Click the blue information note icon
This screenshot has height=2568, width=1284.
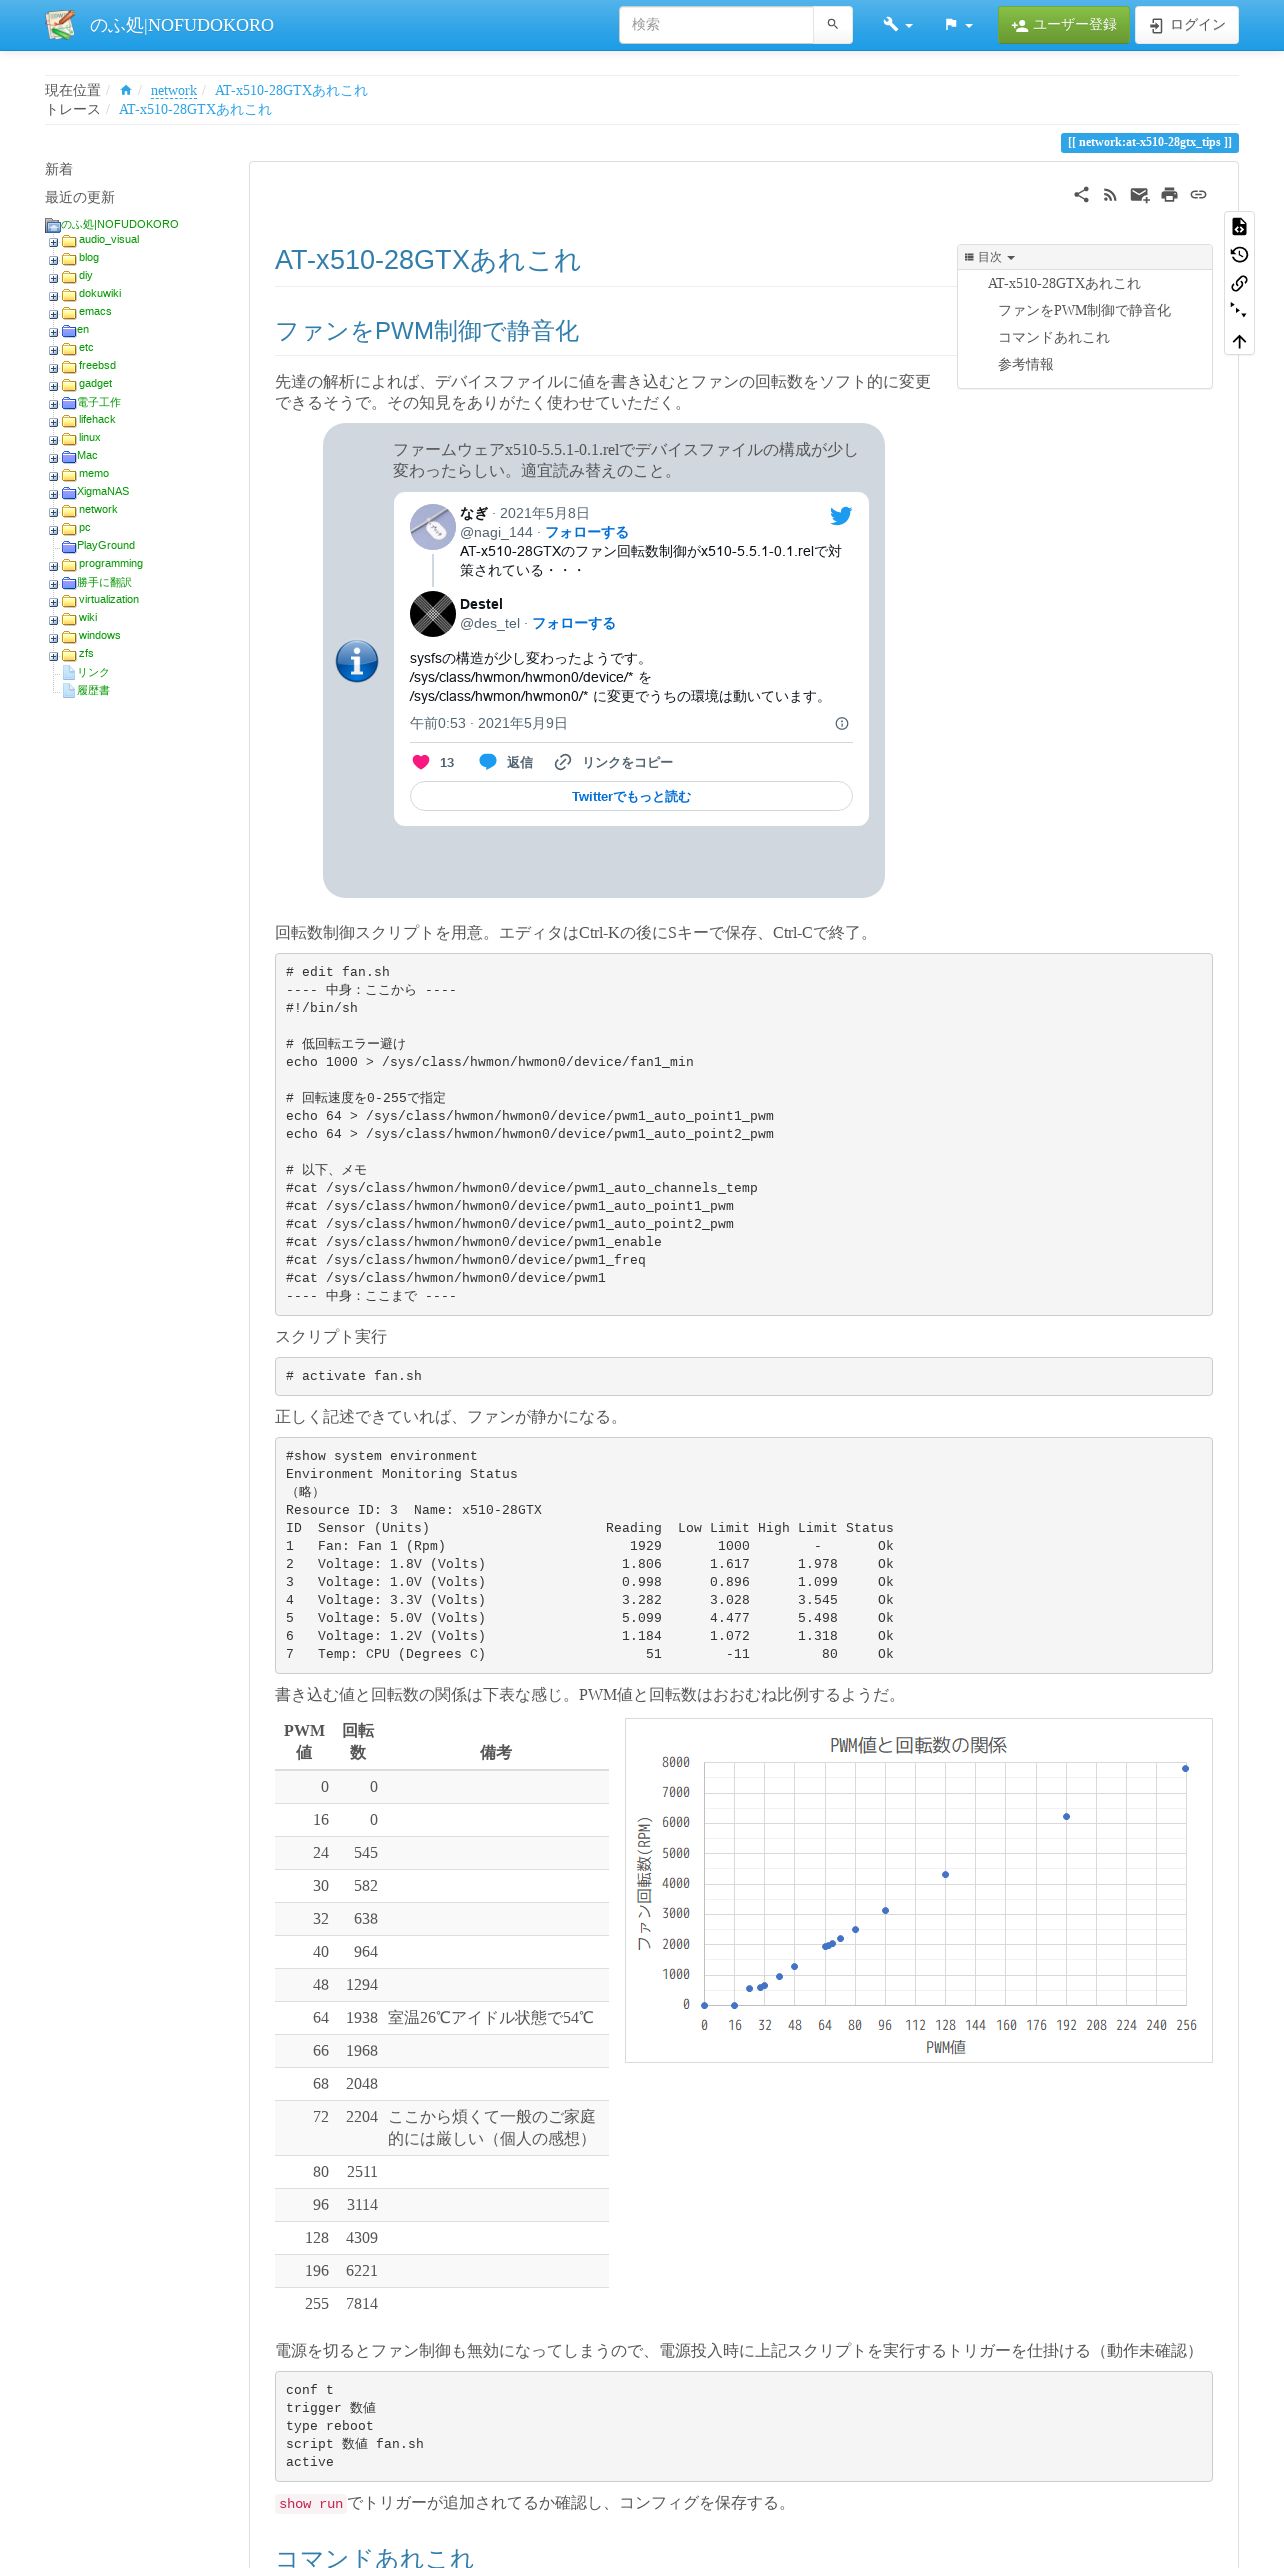[357, 661]
